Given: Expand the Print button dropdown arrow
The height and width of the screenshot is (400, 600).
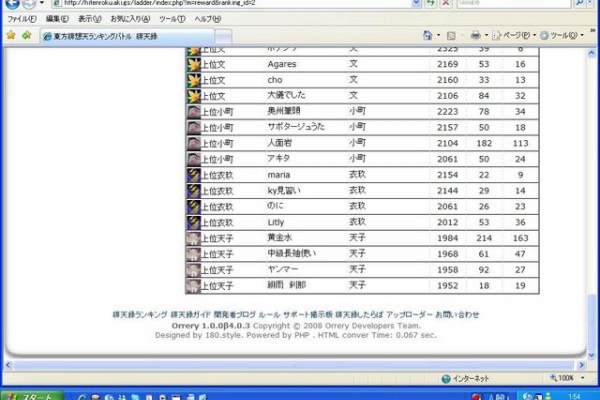Looking at the screenshot, I should coord(486,35).
